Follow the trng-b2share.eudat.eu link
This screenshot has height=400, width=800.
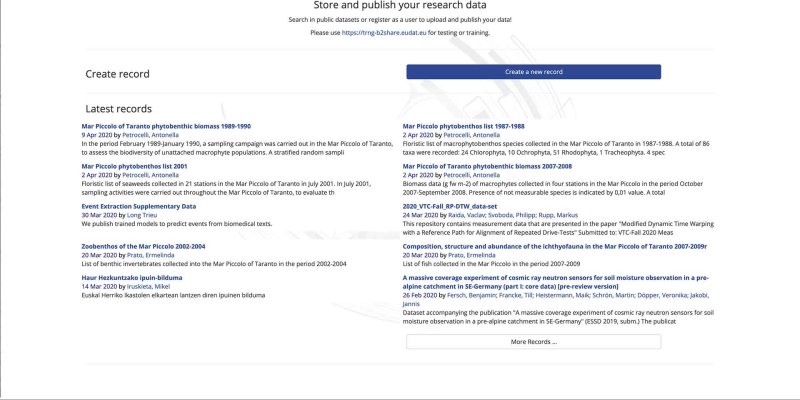tap(384, 33)
